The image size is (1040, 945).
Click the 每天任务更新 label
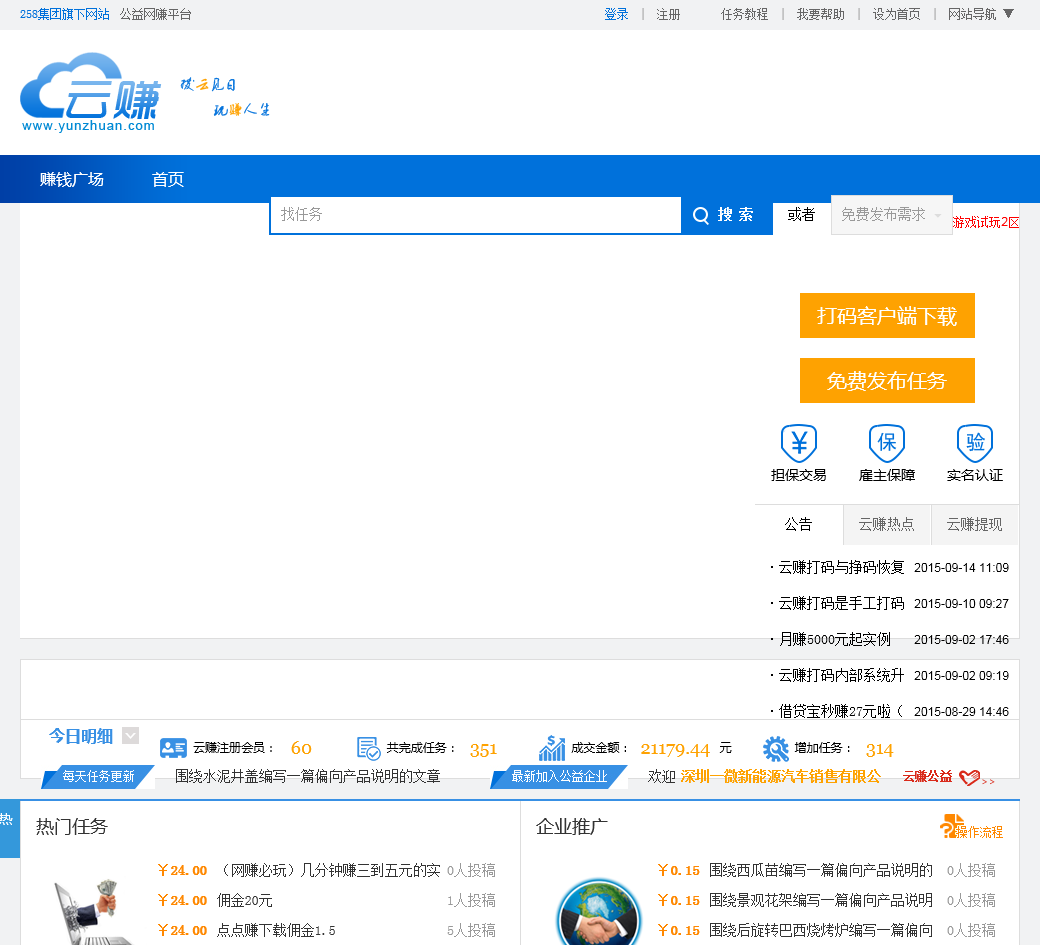[98, 777]
